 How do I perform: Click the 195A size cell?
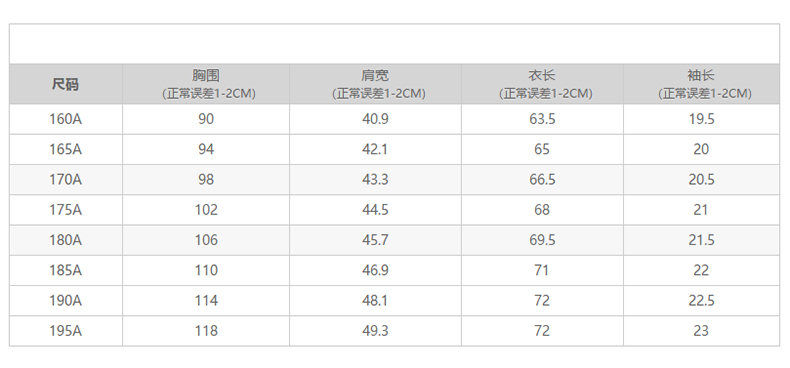coord(65,331)
